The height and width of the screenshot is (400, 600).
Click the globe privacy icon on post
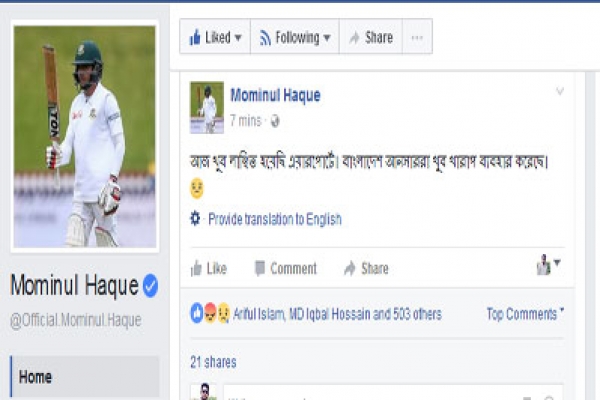[x=275, y=121]
